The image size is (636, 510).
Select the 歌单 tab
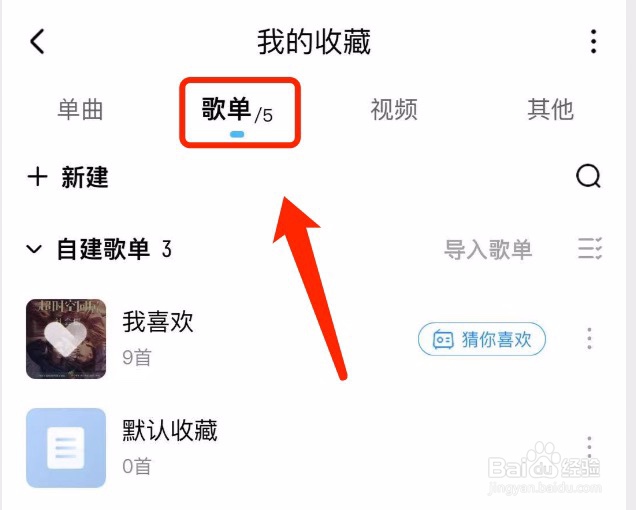tap(238, 110)
